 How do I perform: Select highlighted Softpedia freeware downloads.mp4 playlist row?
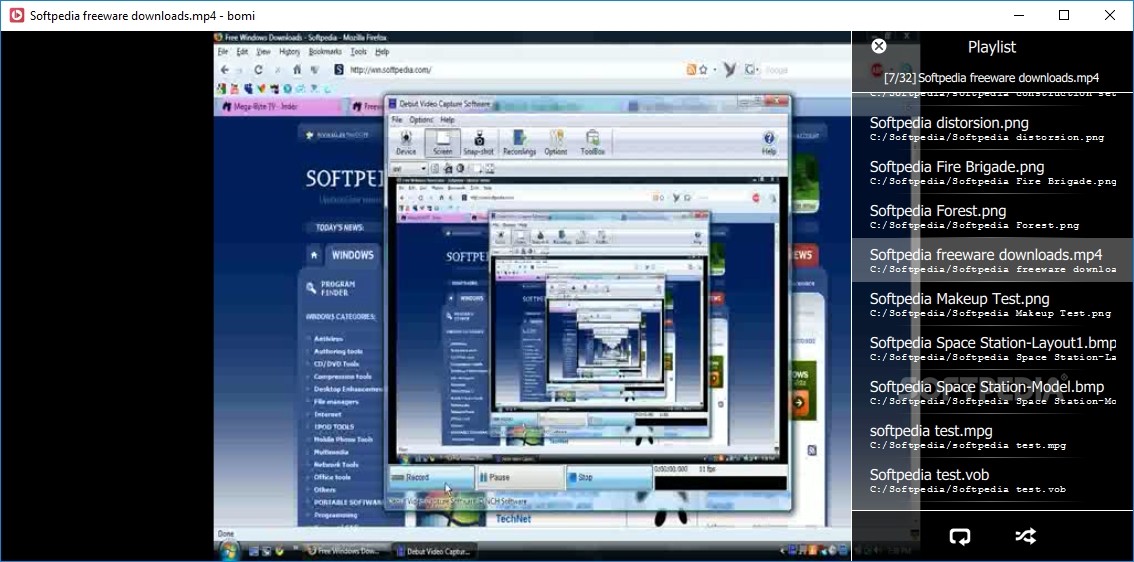(992, 260)
